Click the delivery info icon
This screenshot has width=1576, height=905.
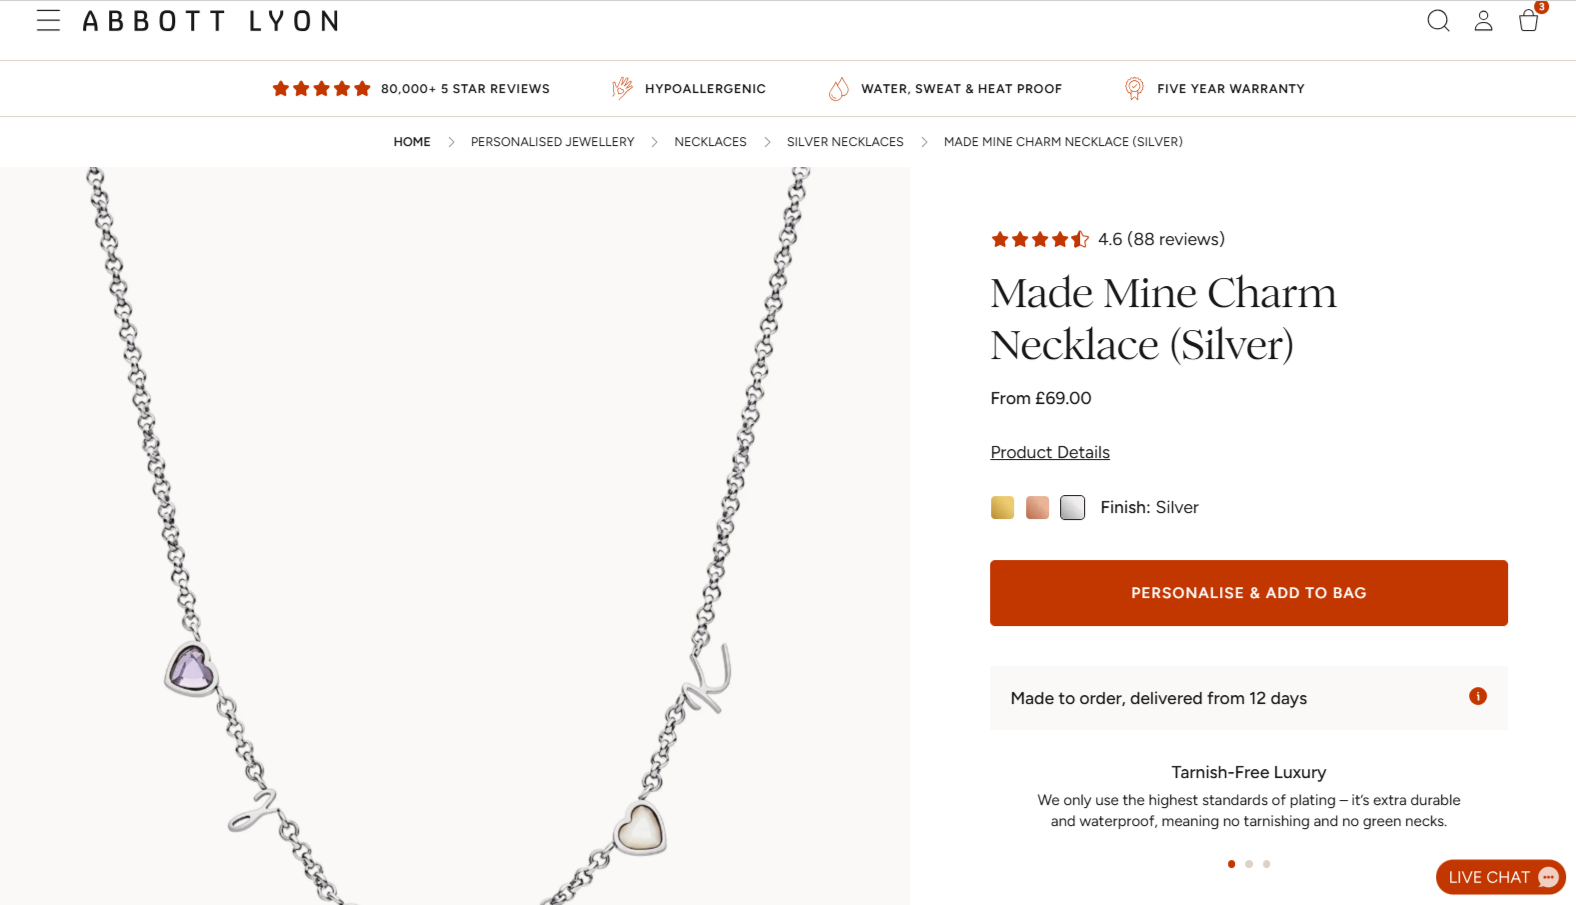1477,697
